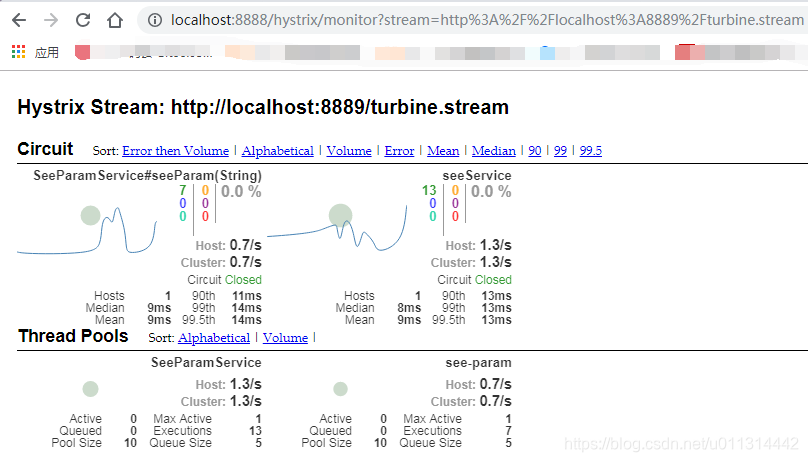
Task: Click the Hystrix Stream page heading
Action: point(263,107)
